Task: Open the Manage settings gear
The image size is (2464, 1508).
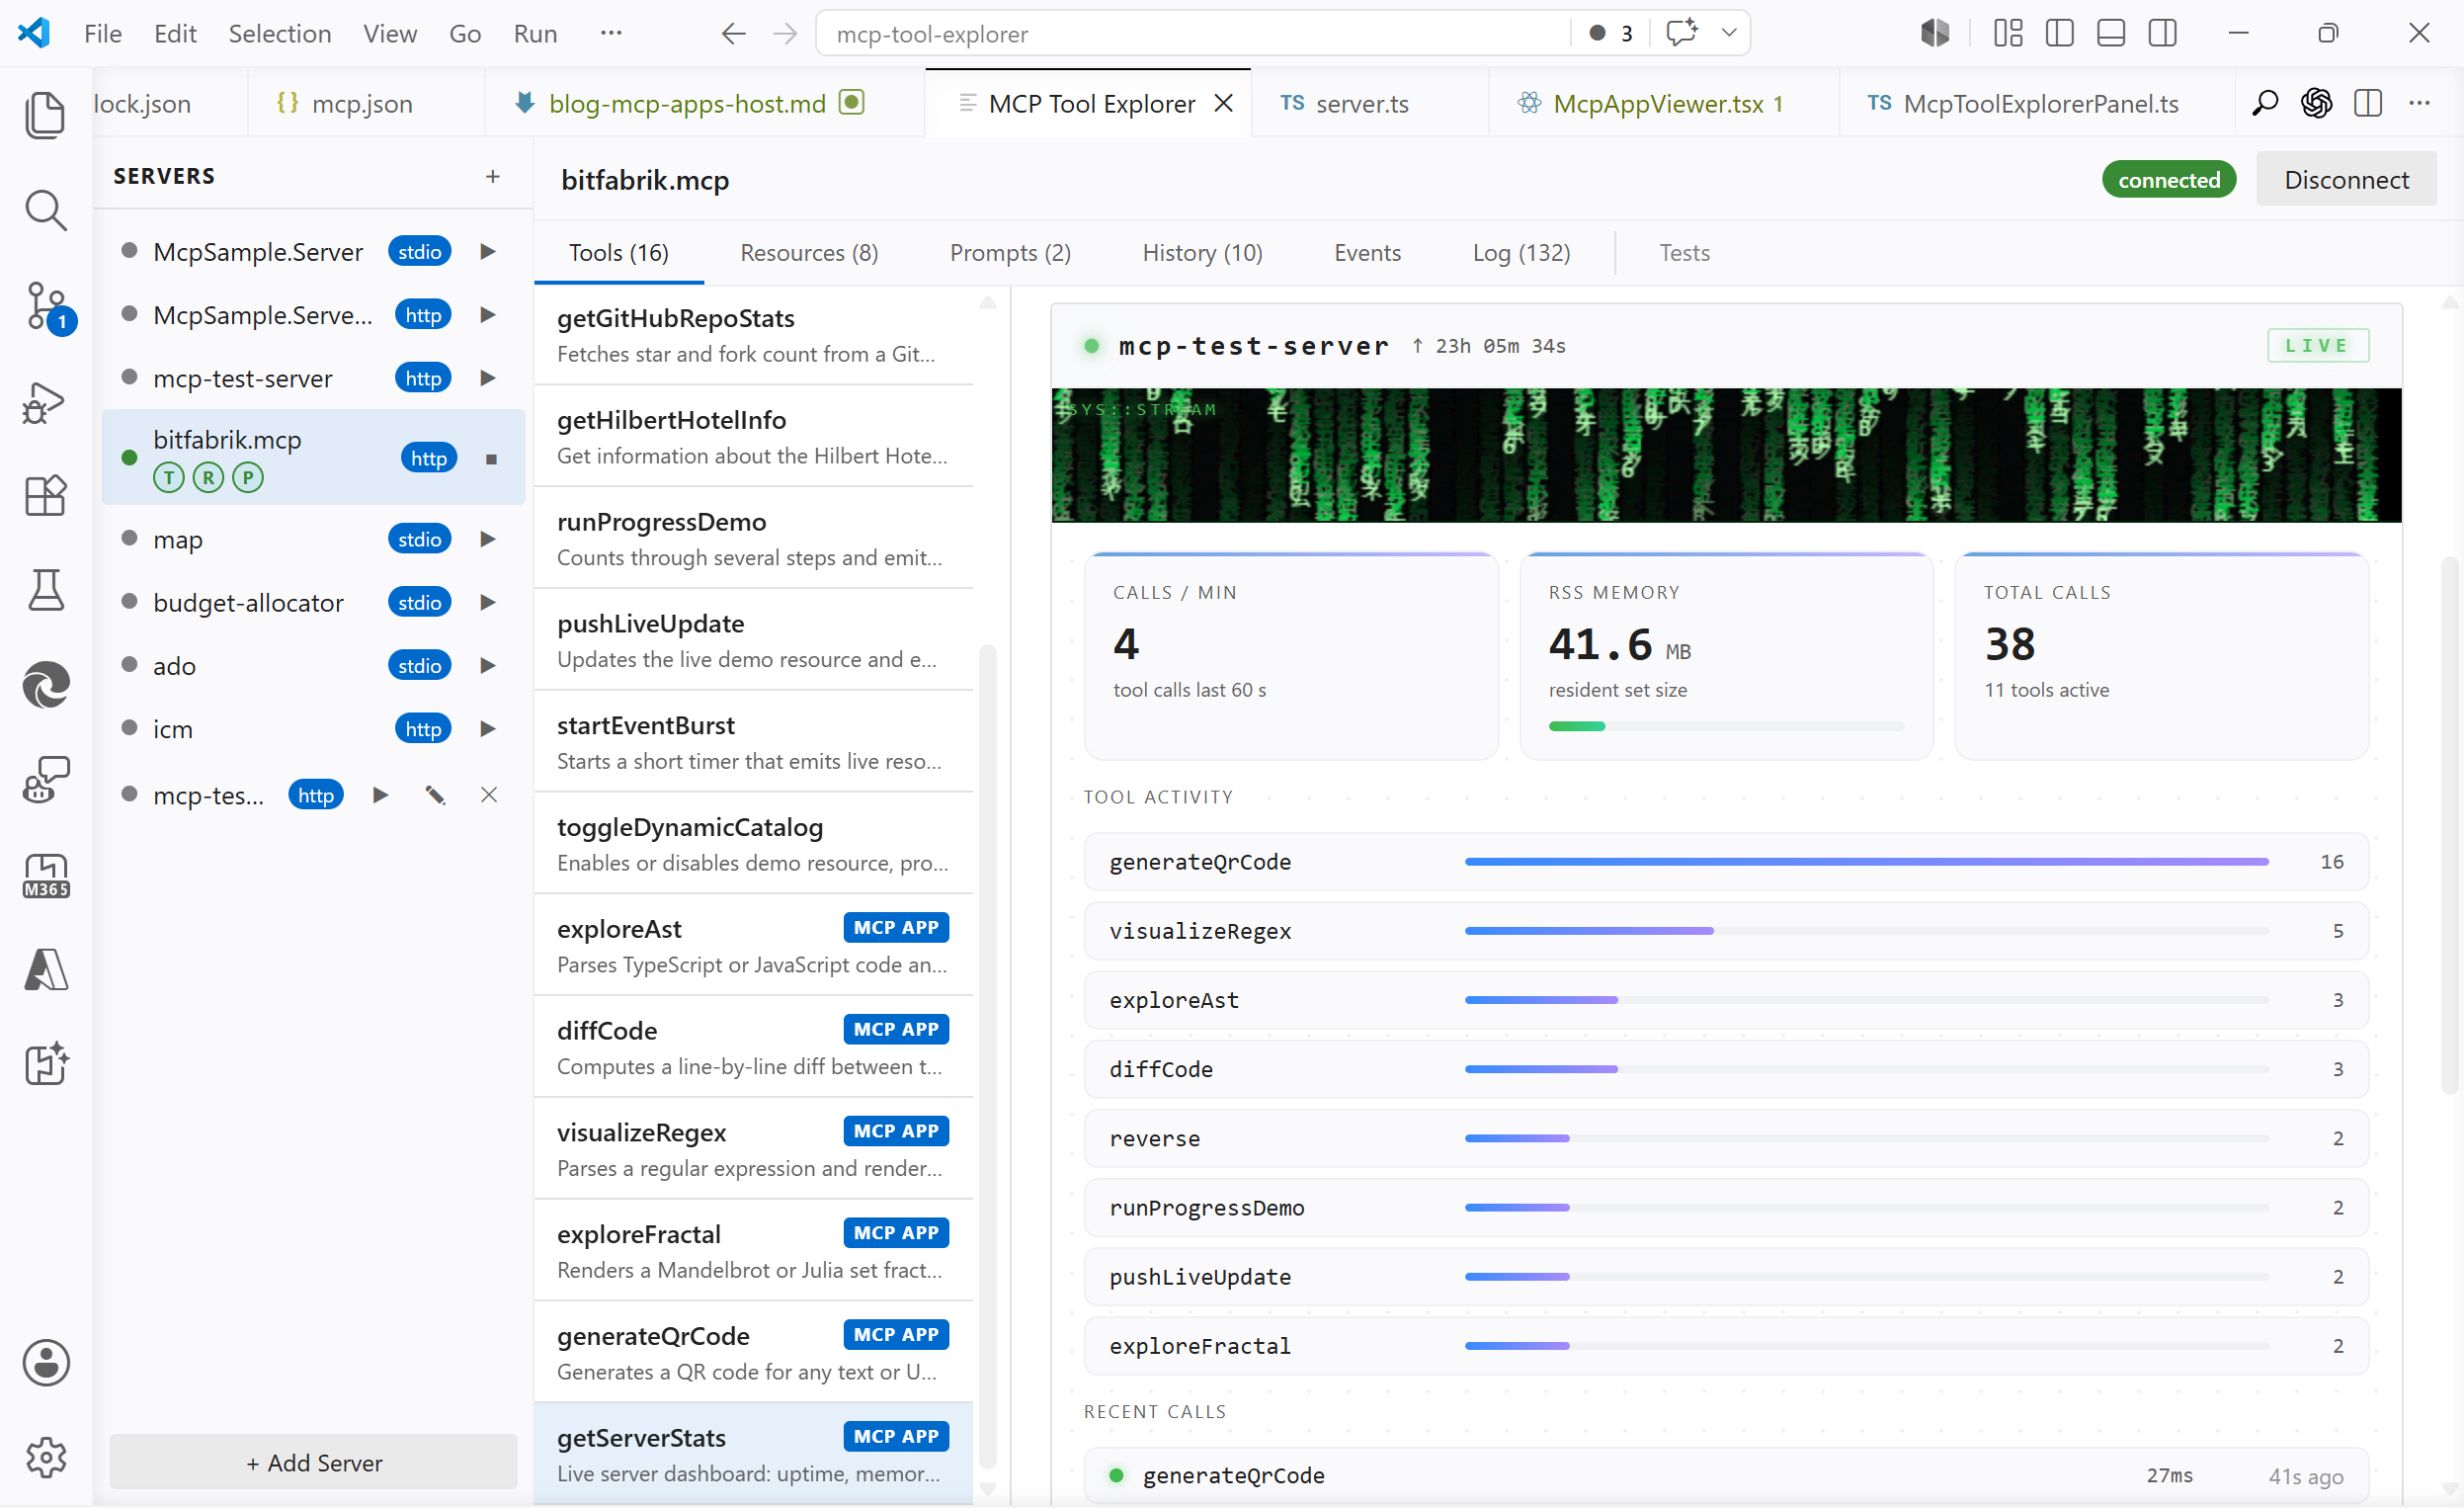Action: click(x=45, y=1457)
